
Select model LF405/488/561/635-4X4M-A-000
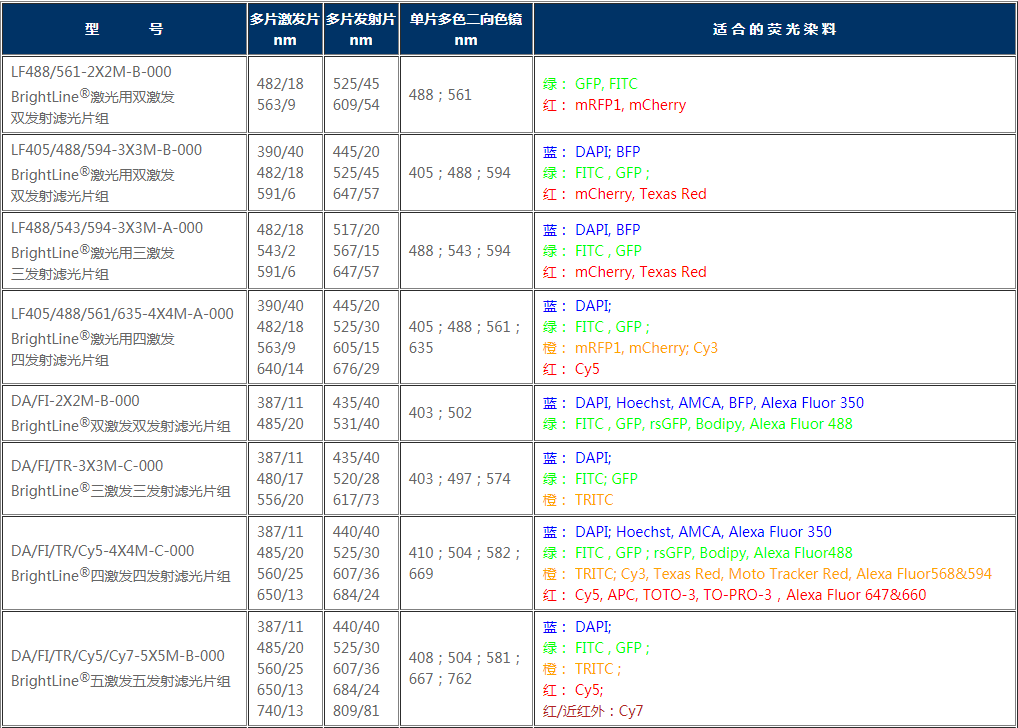coord(122,314)
